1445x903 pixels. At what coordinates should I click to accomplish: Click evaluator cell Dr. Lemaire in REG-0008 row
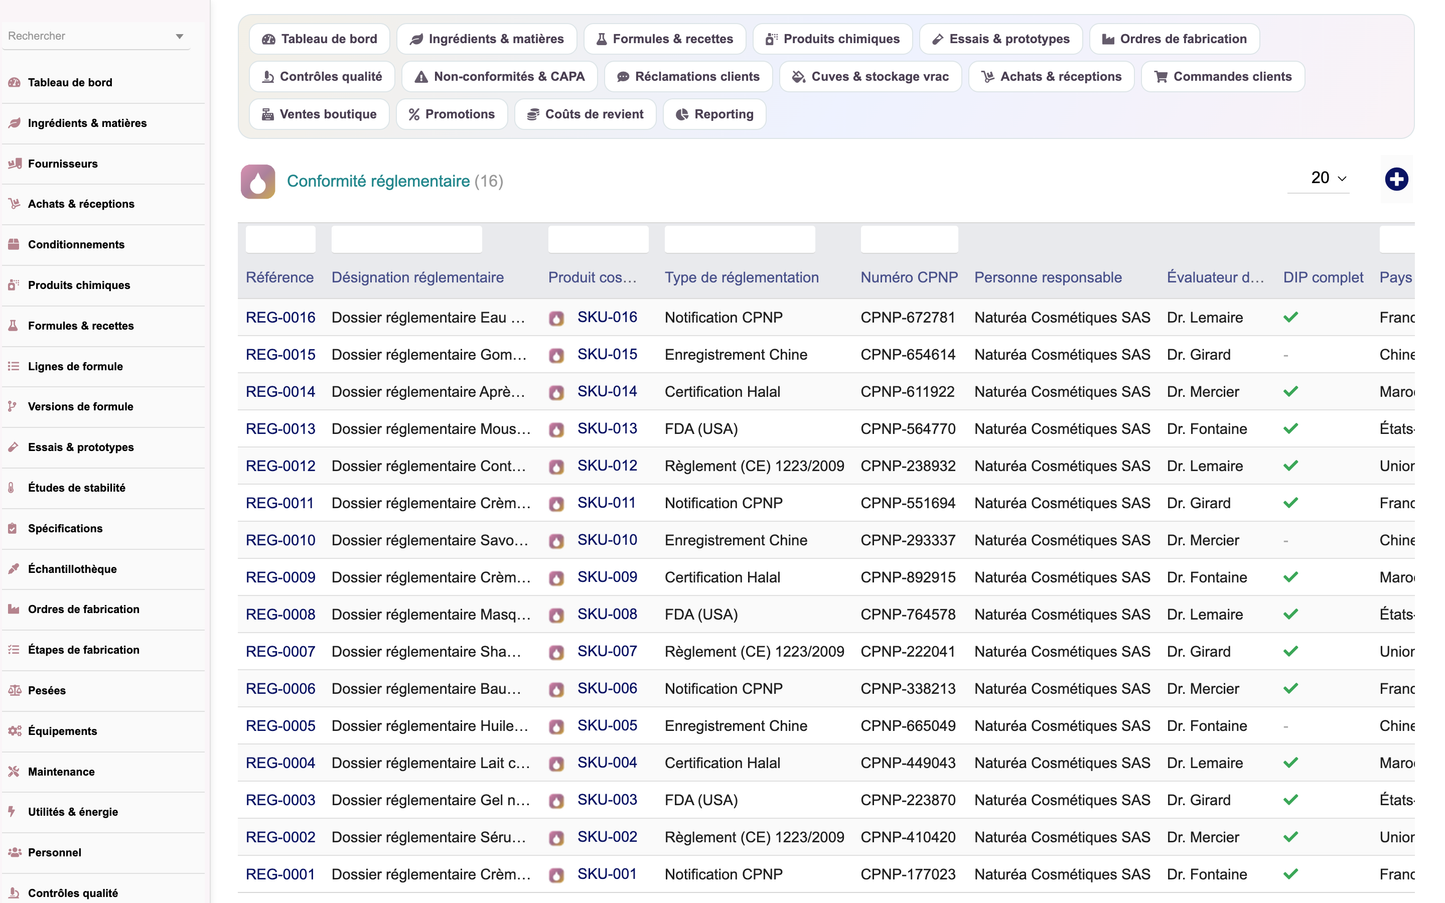tap(1205, 615)
